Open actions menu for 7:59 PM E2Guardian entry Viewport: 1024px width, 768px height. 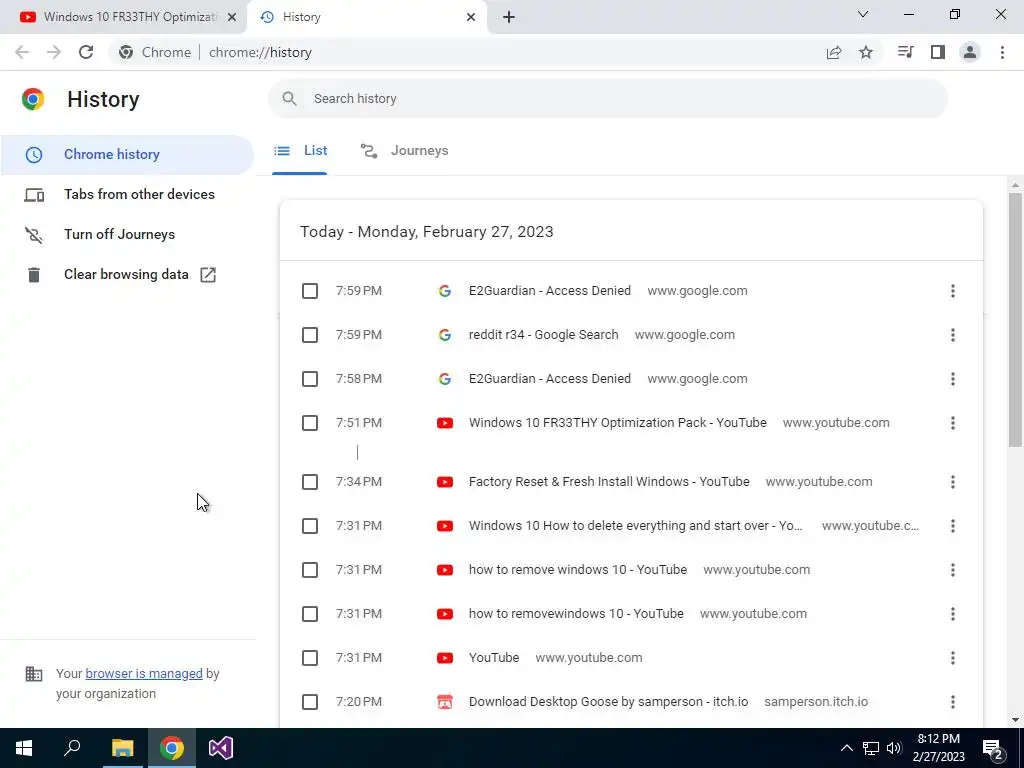tap(953, 291)
